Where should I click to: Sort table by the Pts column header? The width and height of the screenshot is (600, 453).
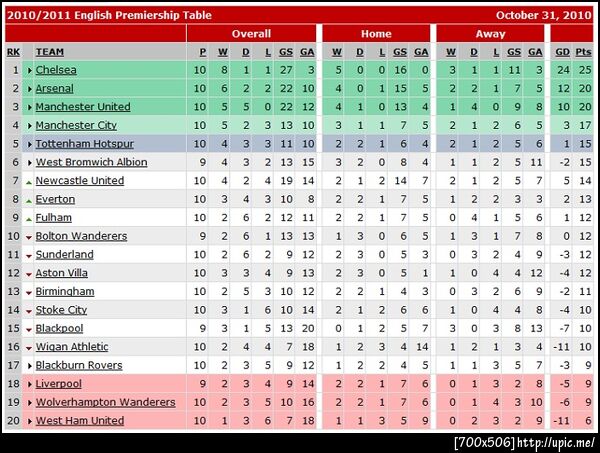[x=585, y=51]
